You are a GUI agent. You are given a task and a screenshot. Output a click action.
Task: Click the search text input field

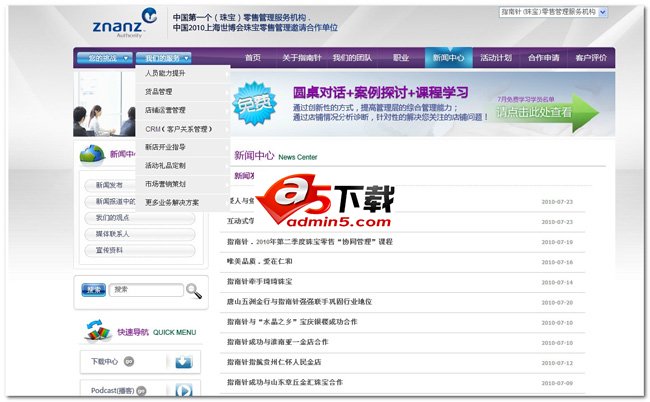[x=146, y=290]
